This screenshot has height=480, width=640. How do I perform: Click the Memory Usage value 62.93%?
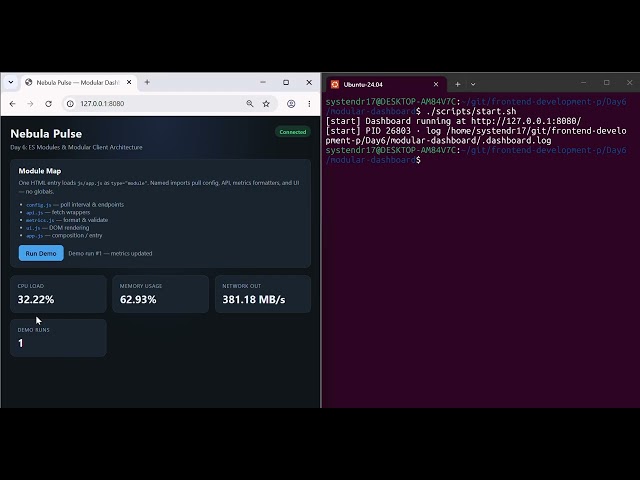(x=138, y=300)
